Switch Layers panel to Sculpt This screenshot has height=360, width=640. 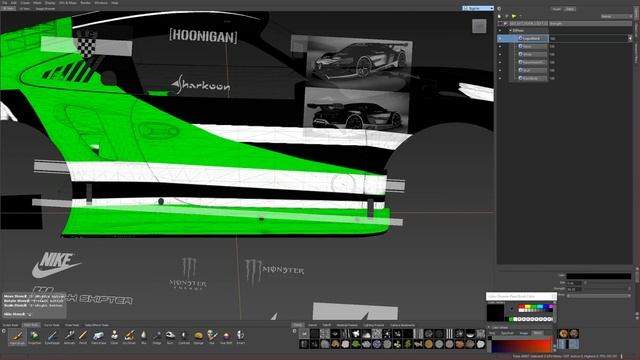(556, 9)
